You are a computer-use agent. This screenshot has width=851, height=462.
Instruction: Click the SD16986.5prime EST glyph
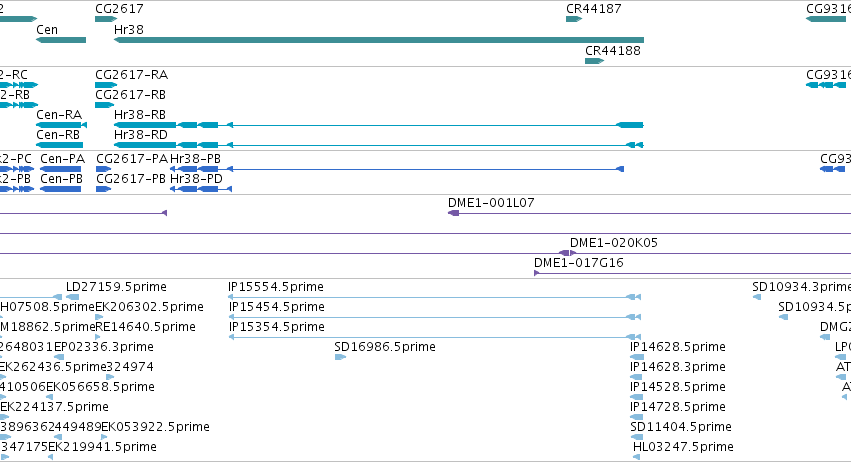click(340, 357)
